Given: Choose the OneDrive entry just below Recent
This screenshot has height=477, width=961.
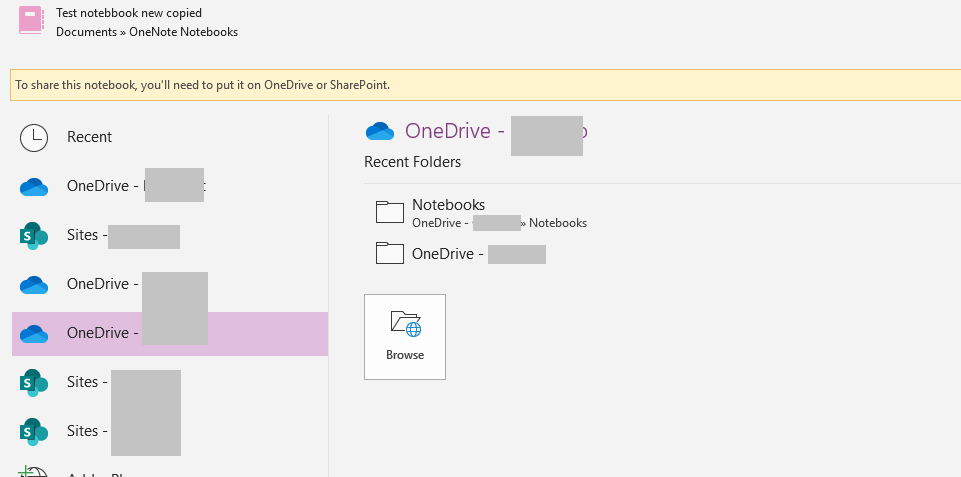Looking at the screenshot, I should pos(170,186).
